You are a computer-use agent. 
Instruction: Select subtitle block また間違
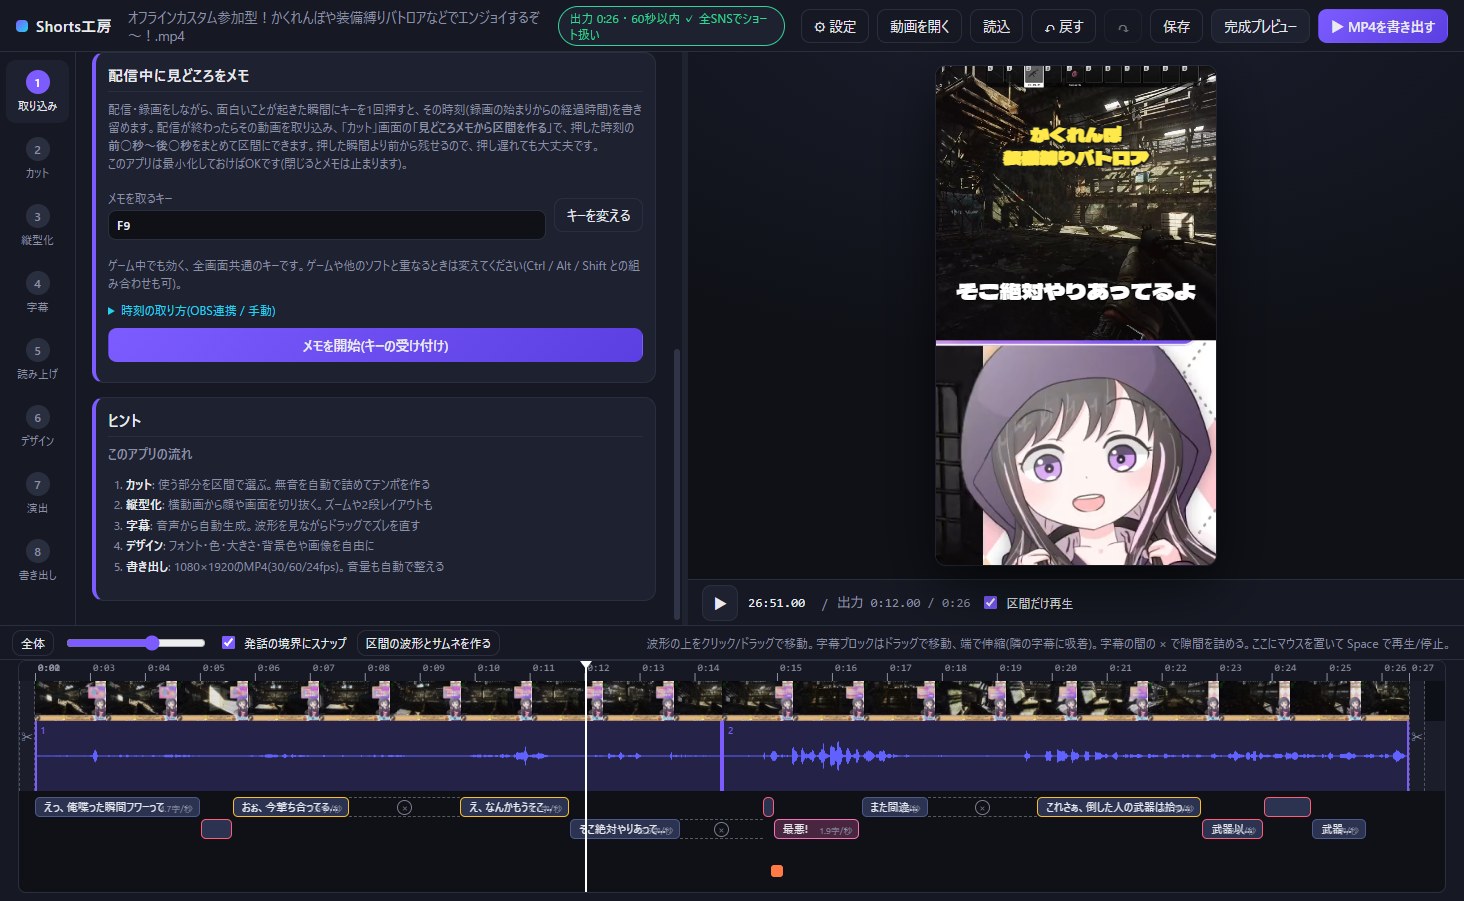click(894, 807)
